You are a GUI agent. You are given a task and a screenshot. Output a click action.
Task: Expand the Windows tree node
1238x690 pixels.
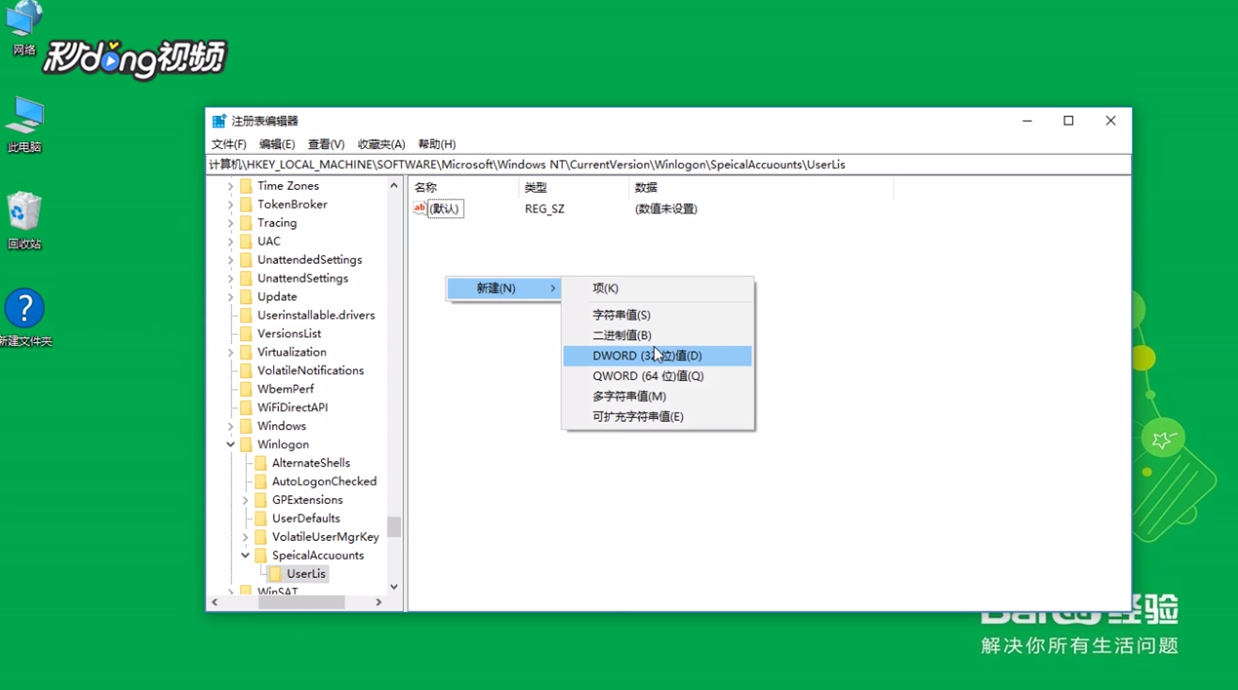tap(231, 426)
